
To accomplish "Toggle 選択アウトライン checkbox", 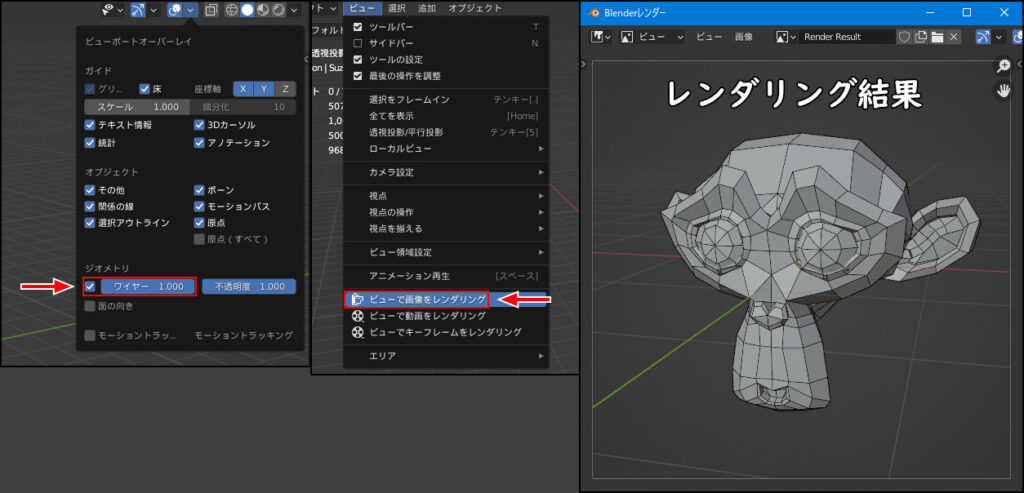I will pos(90,223).
